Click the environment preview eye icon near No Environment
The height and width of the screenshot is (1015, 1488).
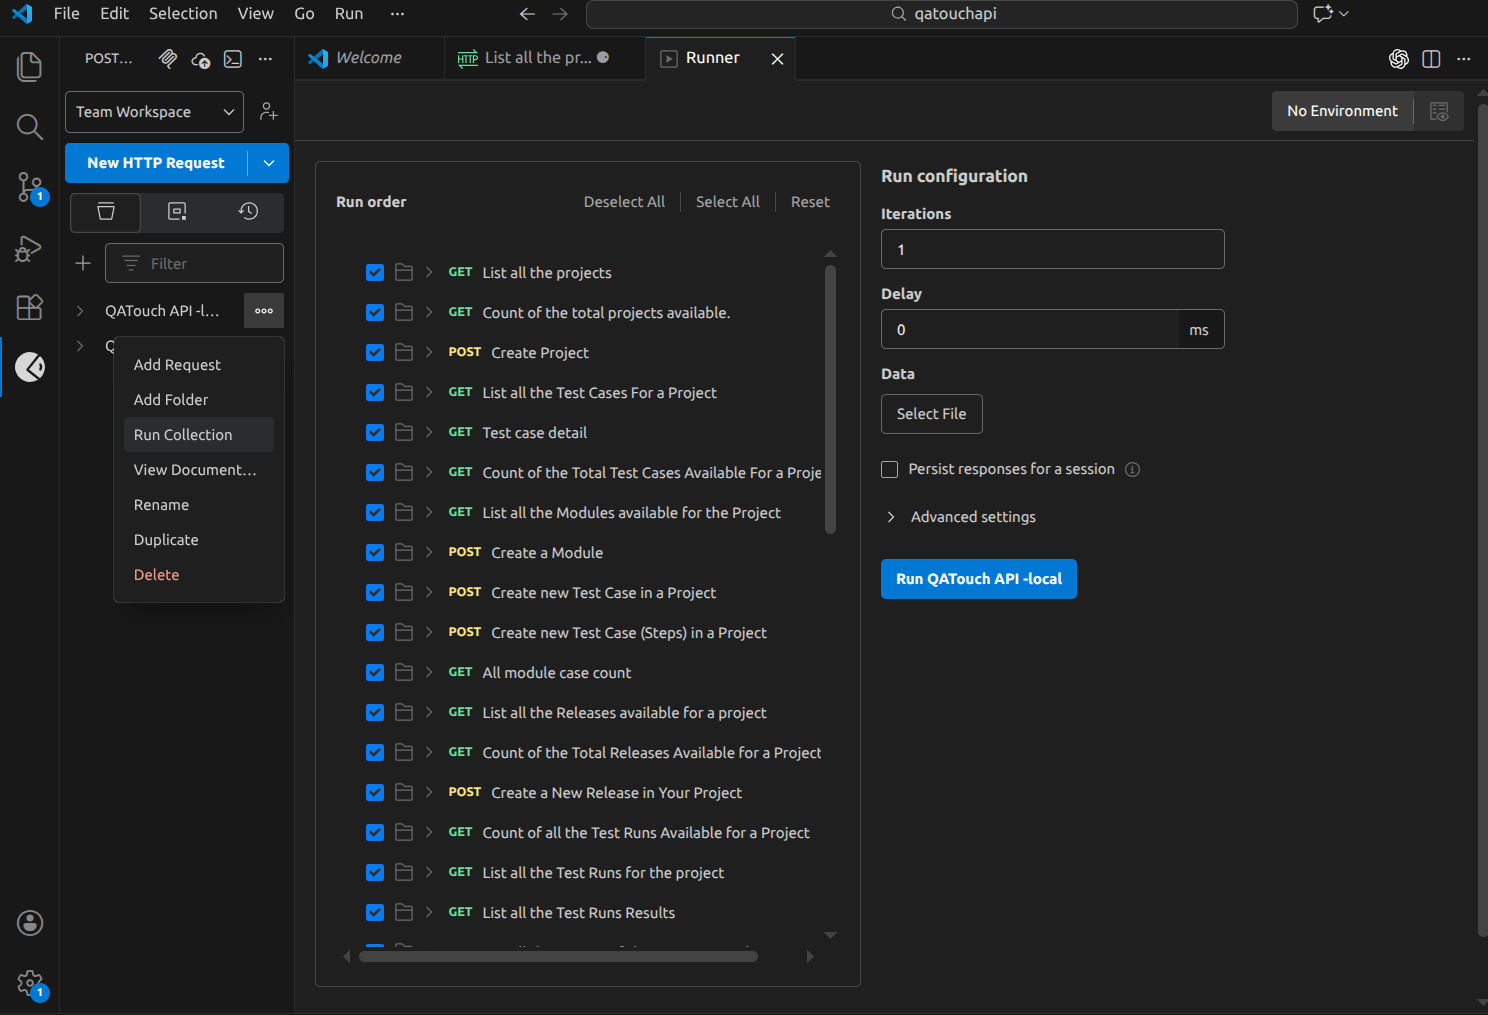tap(1439, 111)
